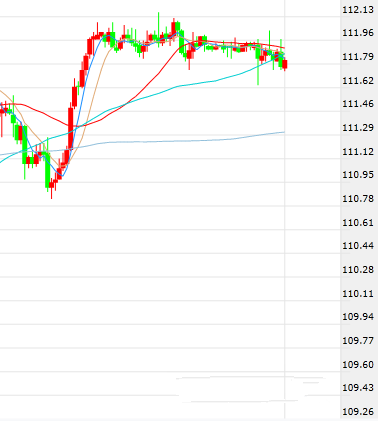Select the 109.94 price level label

pos(358,316)
